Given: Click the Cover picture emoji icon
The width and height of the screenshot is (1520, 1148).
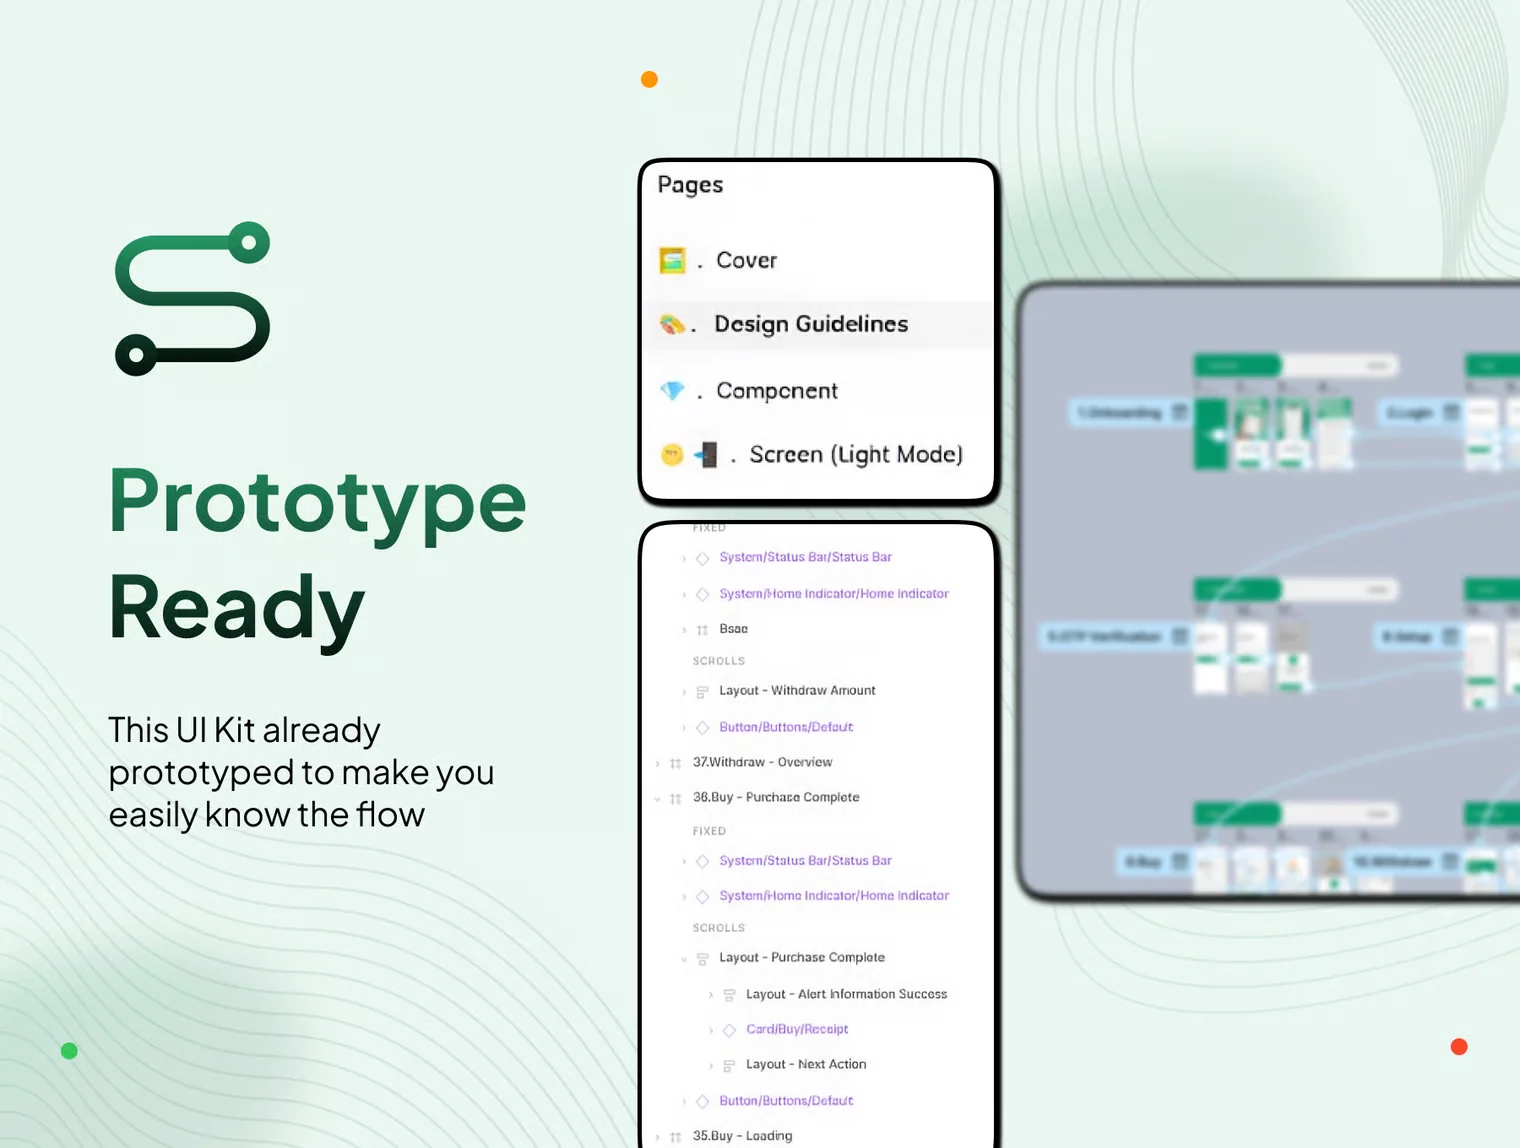Looking at the screenshot, I should (x=672, y=260).
